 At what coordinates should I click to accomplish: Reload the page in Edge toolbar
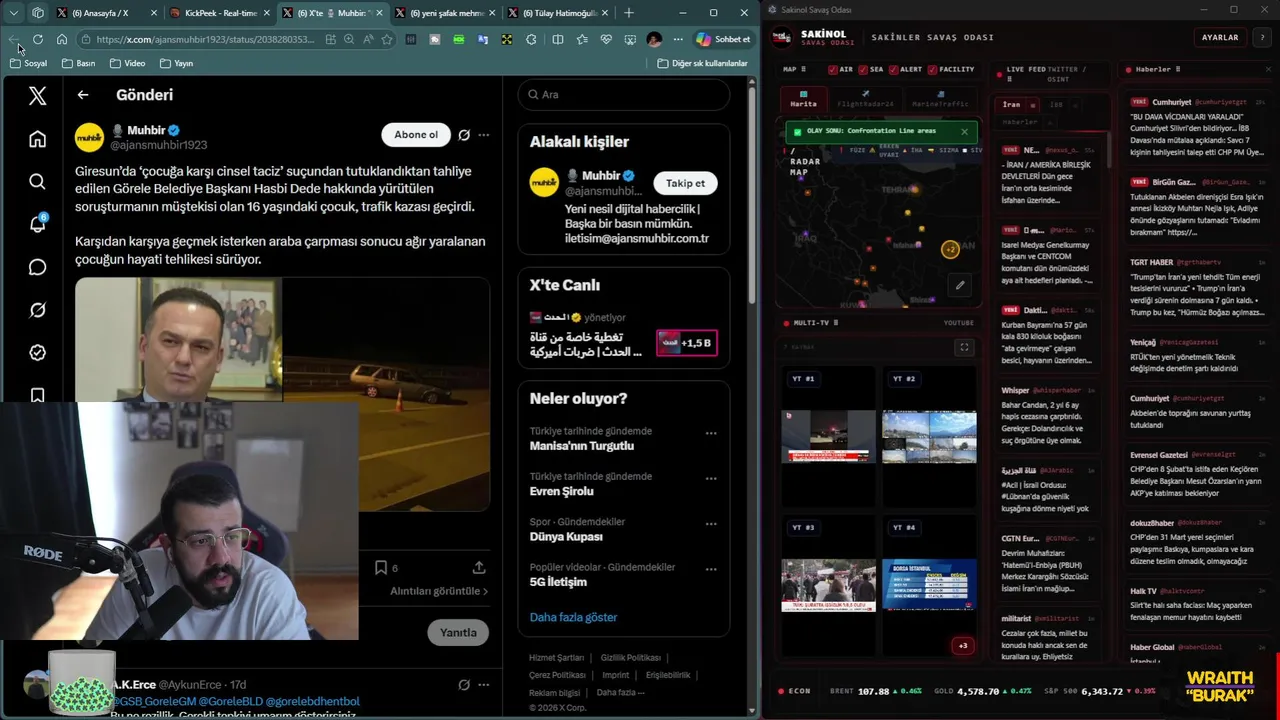pyautogui.click(x=38, y=39)
